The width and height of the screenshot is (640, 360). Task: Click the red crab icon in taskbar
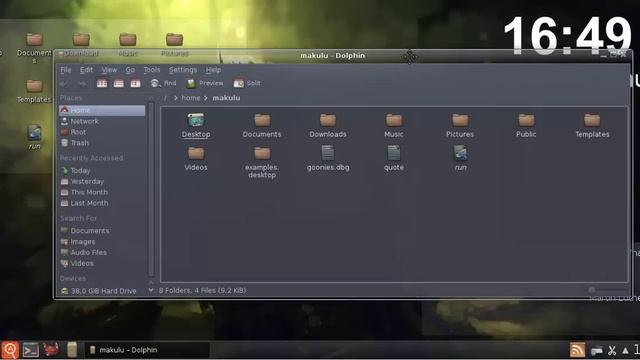point(51,350)
